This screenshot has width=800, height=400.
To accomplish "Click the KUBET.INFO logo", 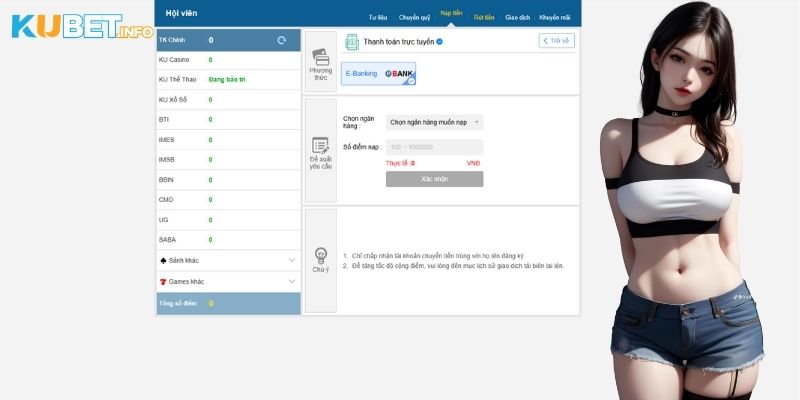I will pyautogui.click(x=82, y=27).
